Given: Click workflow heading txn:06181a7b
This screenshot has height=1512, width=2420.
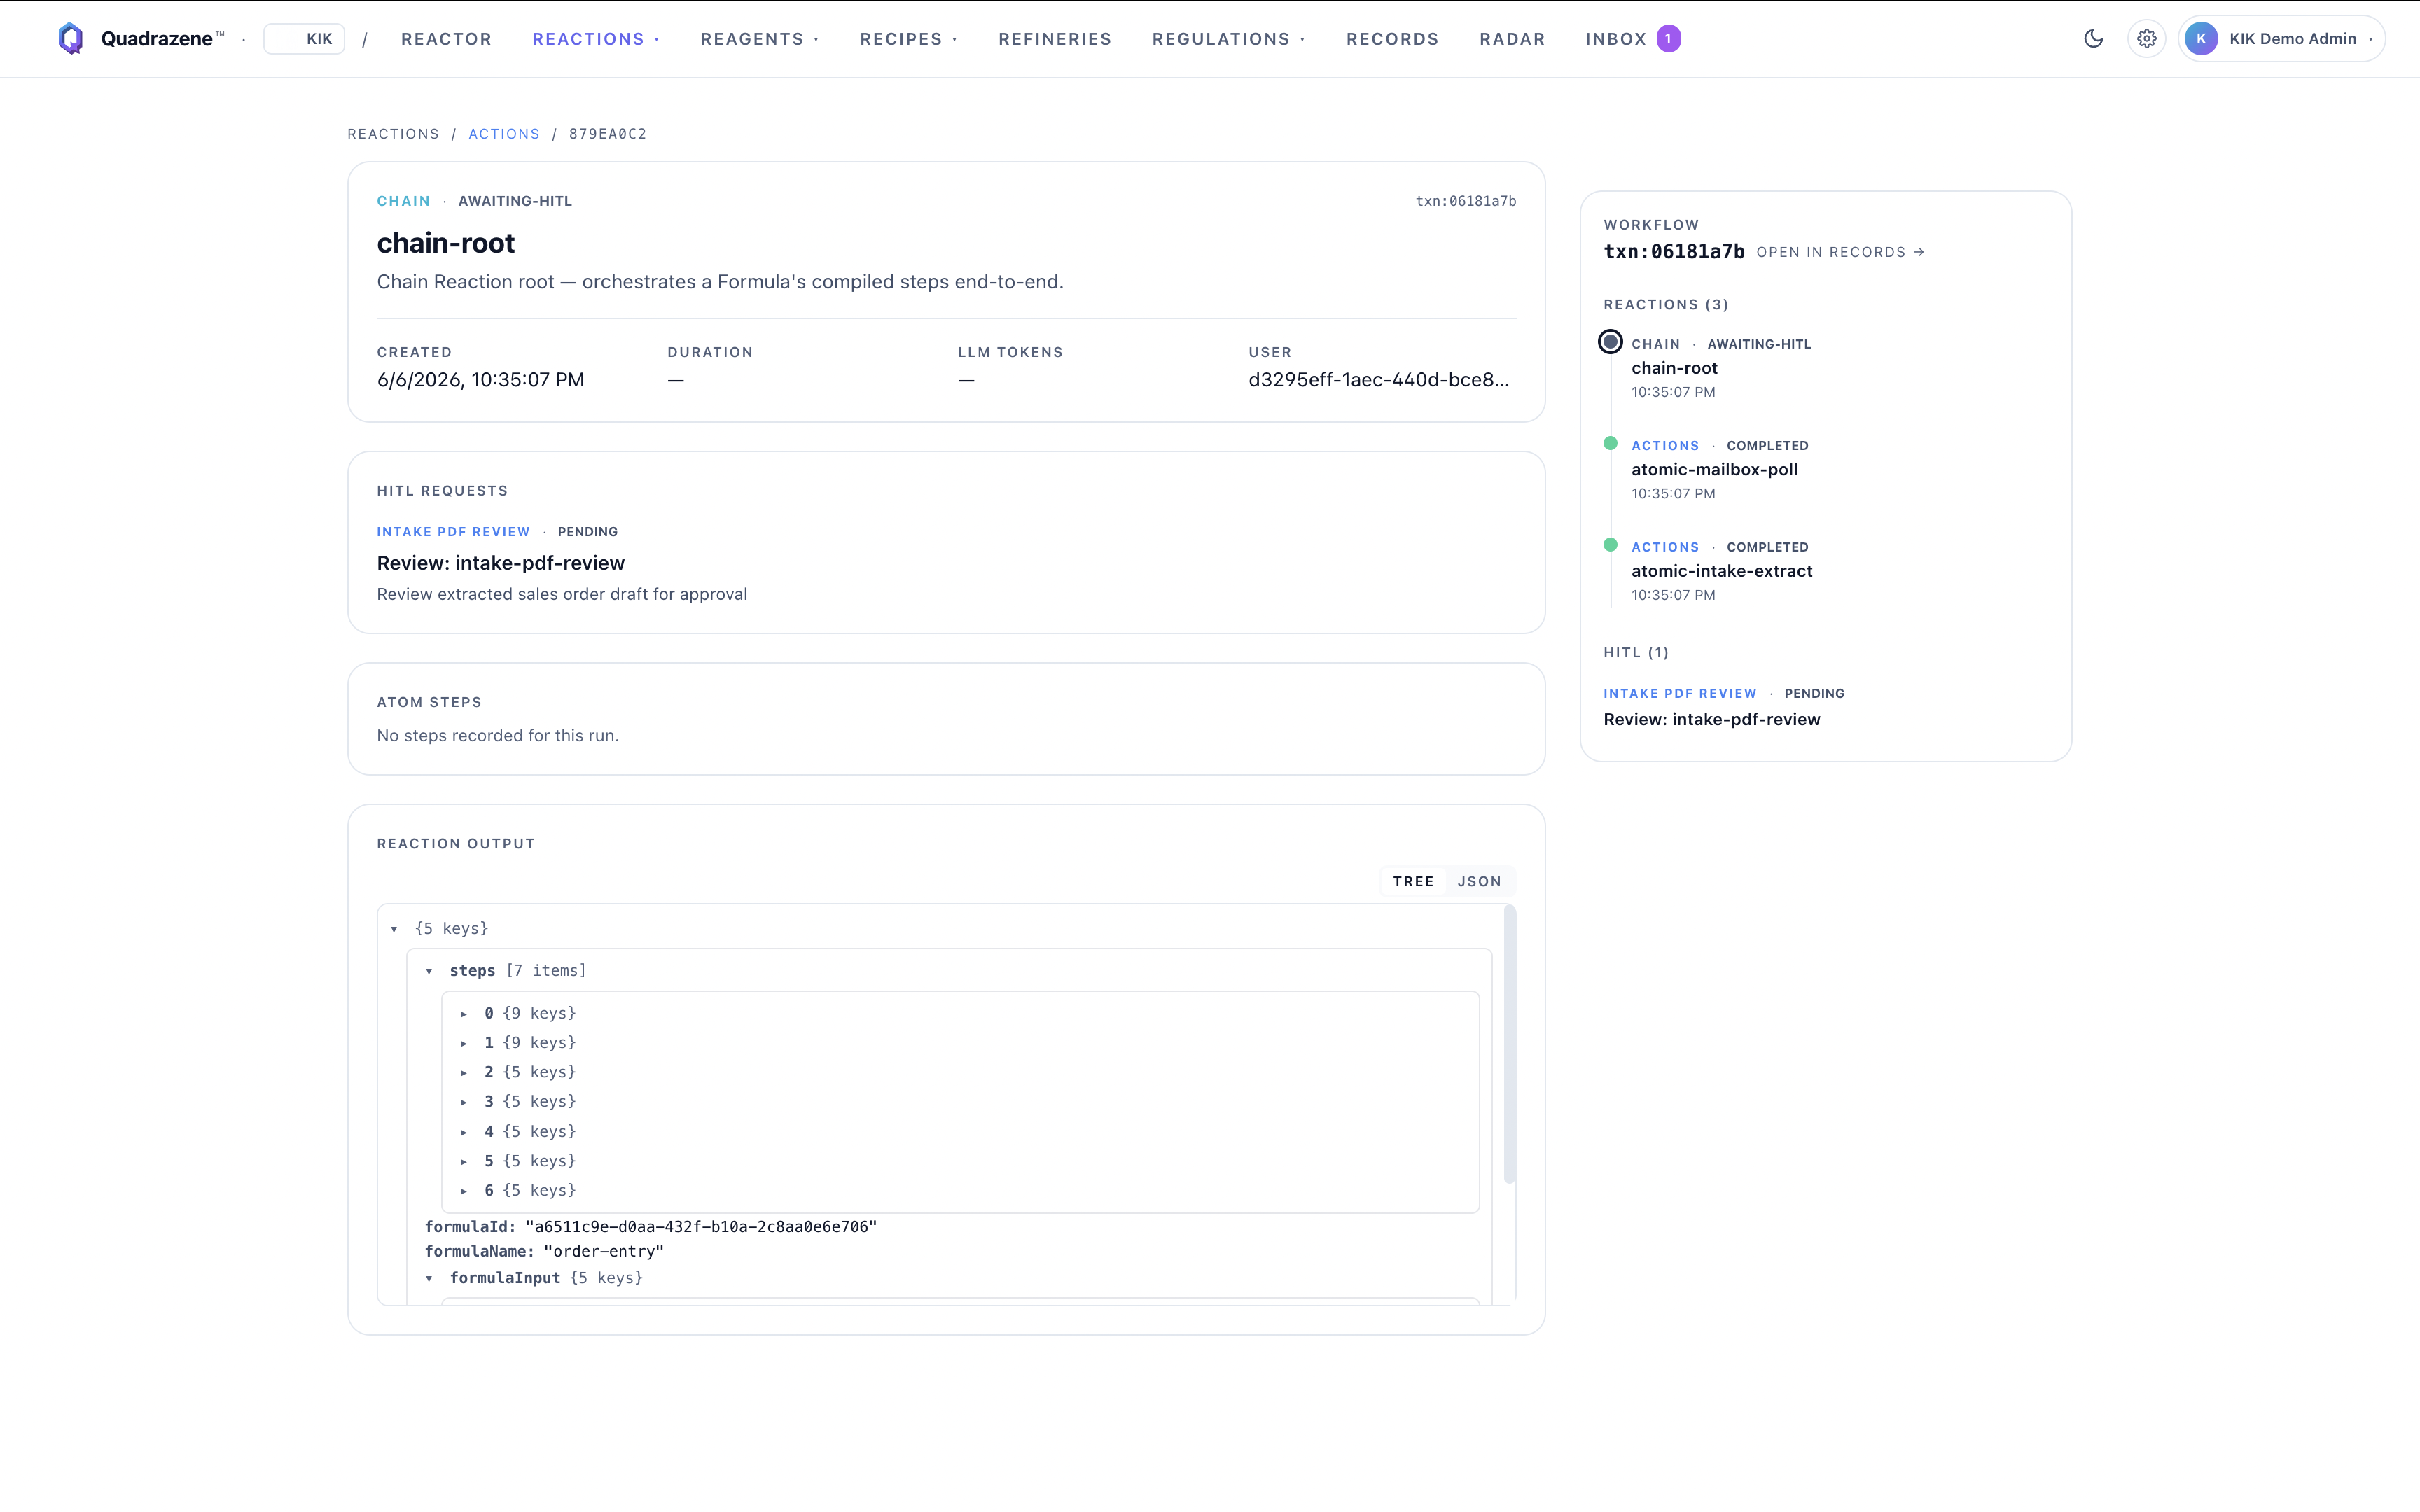Looking at the screenshot, I should click(1674, 252).
